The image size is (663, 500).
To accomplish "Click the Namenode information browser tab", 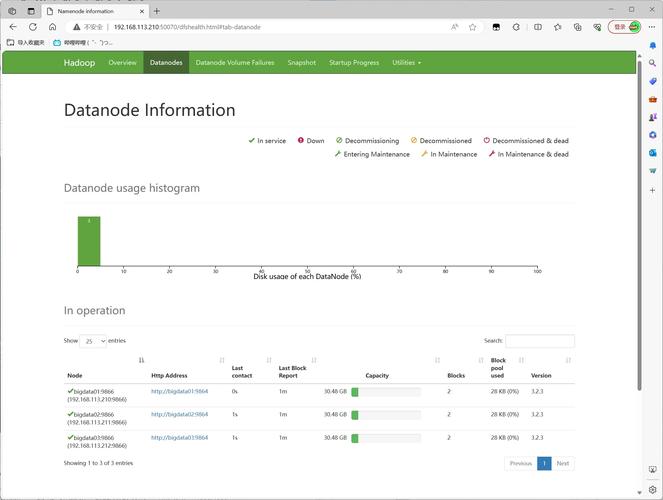I will tap(96, 11).
